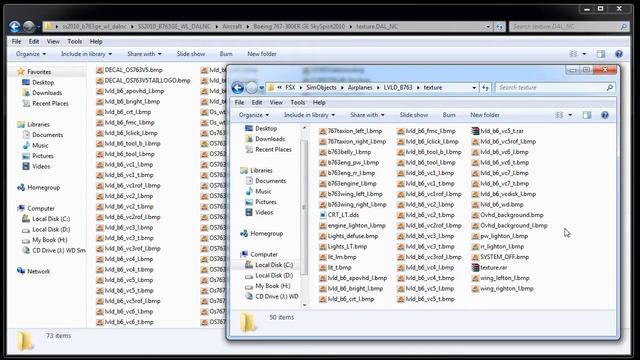Open Homegroup in front window sidebar
The height and width of the screenshot is (360, 640).
[261, 233]
